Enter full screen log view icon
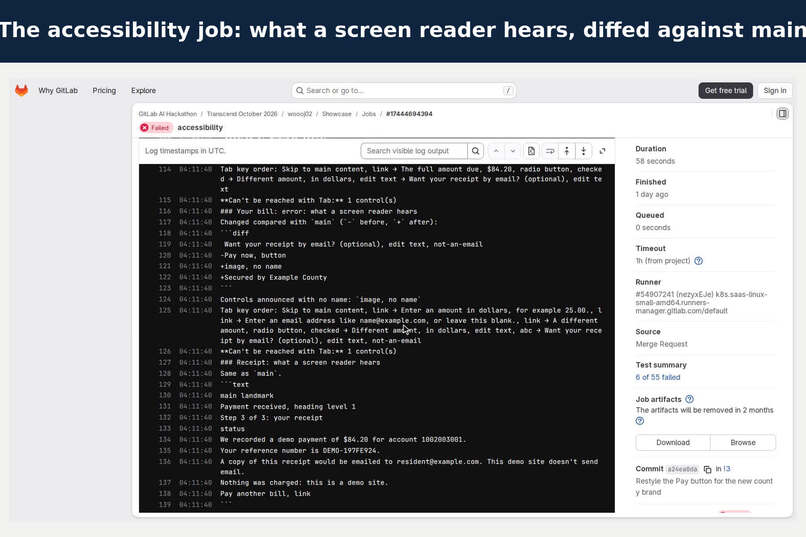Screen dimensions: 806x537 tap(602, 151)
